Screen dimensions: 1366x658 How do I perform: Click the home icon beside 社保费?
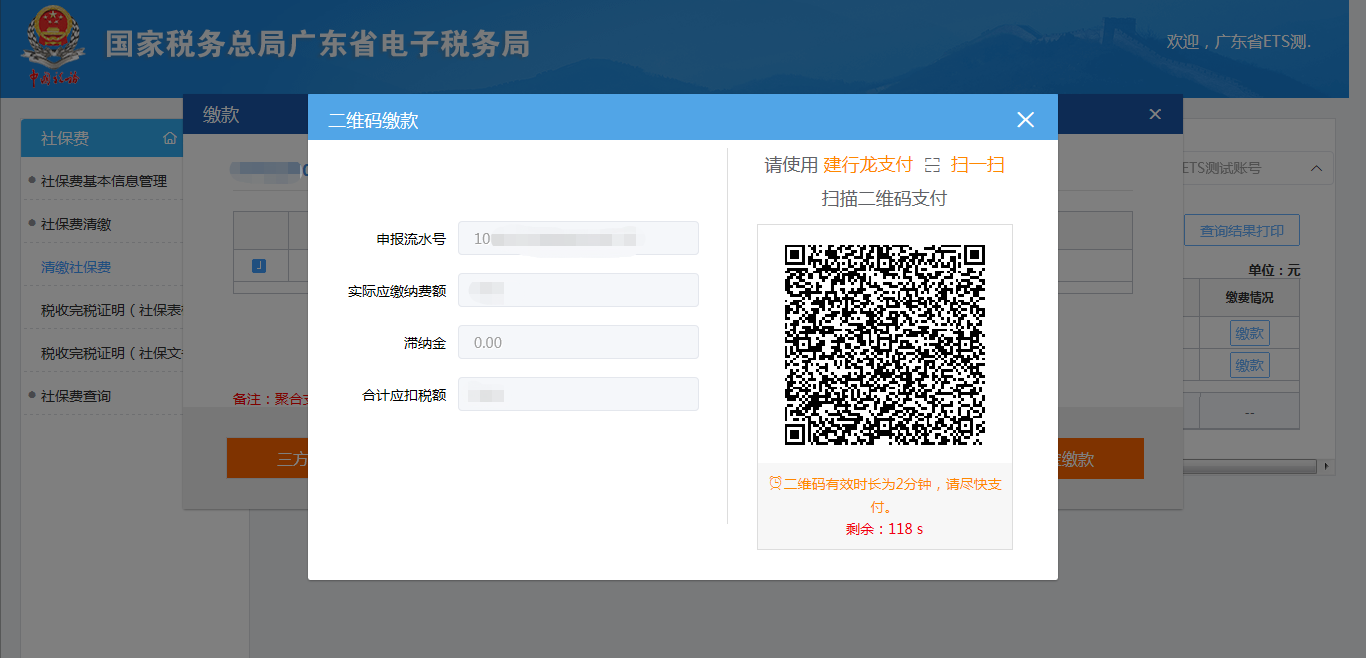coord(170,138)
